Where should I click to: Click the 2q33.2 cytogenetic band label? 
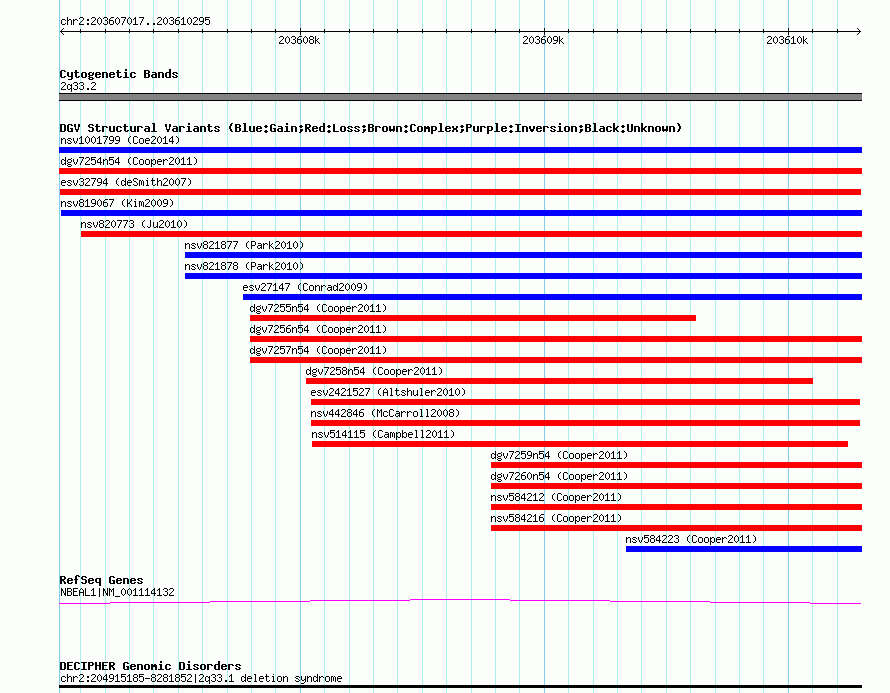(x=78, y=86)
